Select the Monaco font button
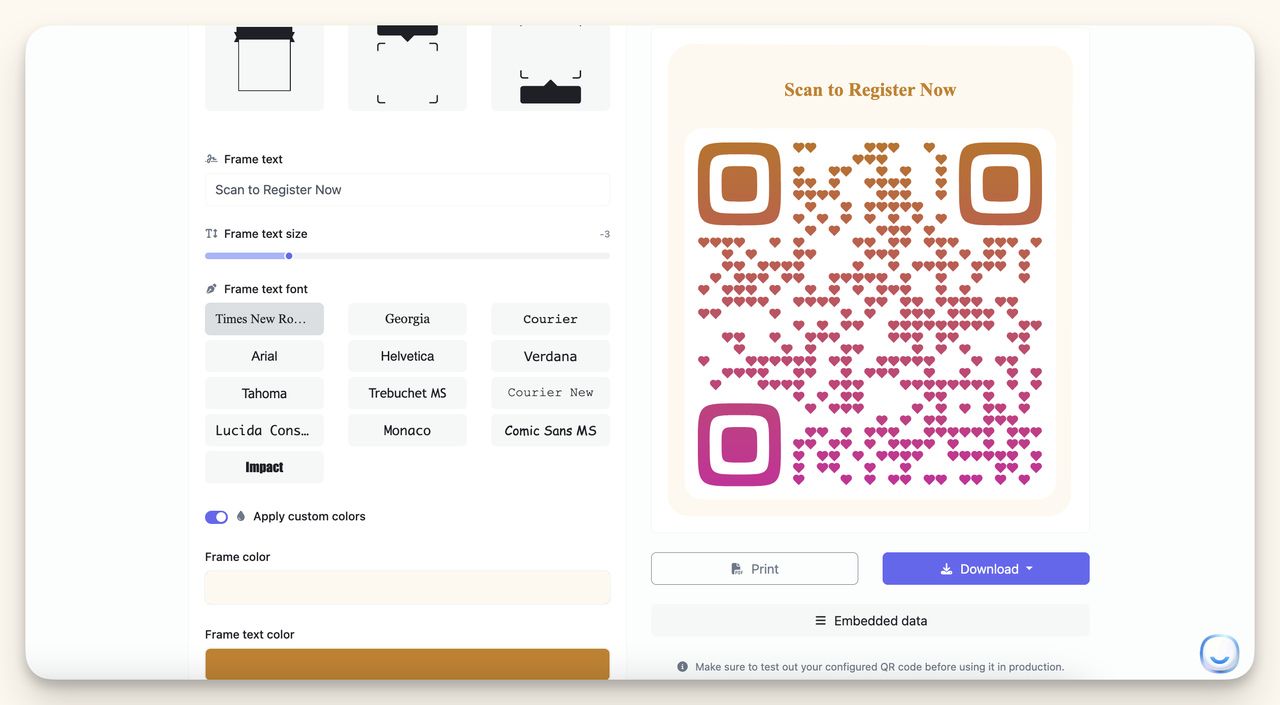 [407, 430]
